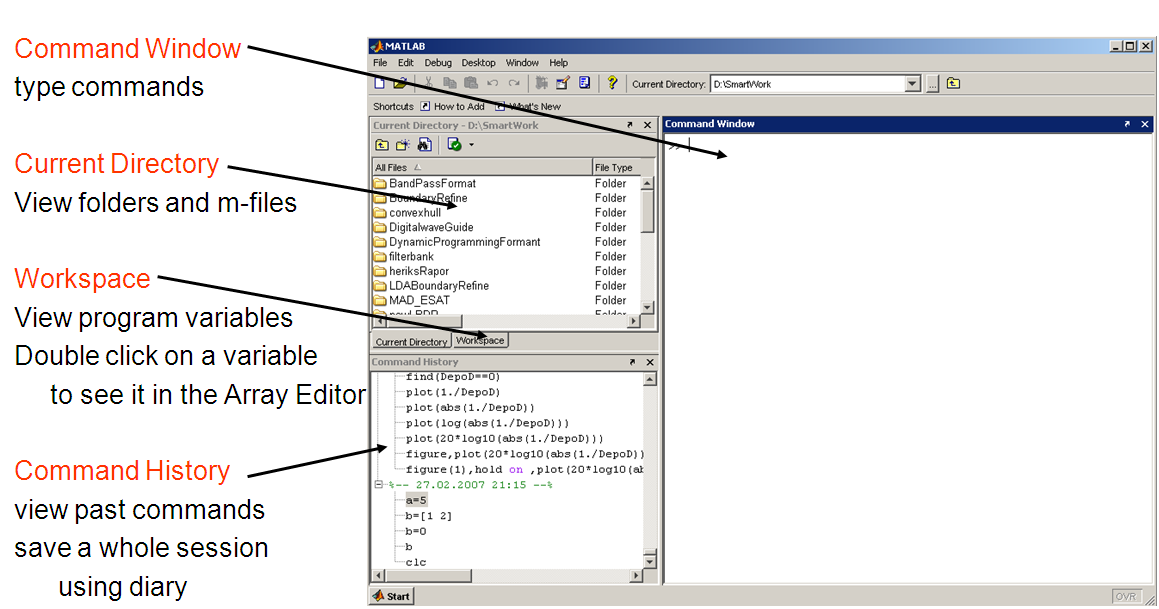Select the BandPassFormat folder
The height and width of the screenshot is (609, 1159).
pos(432,183)
